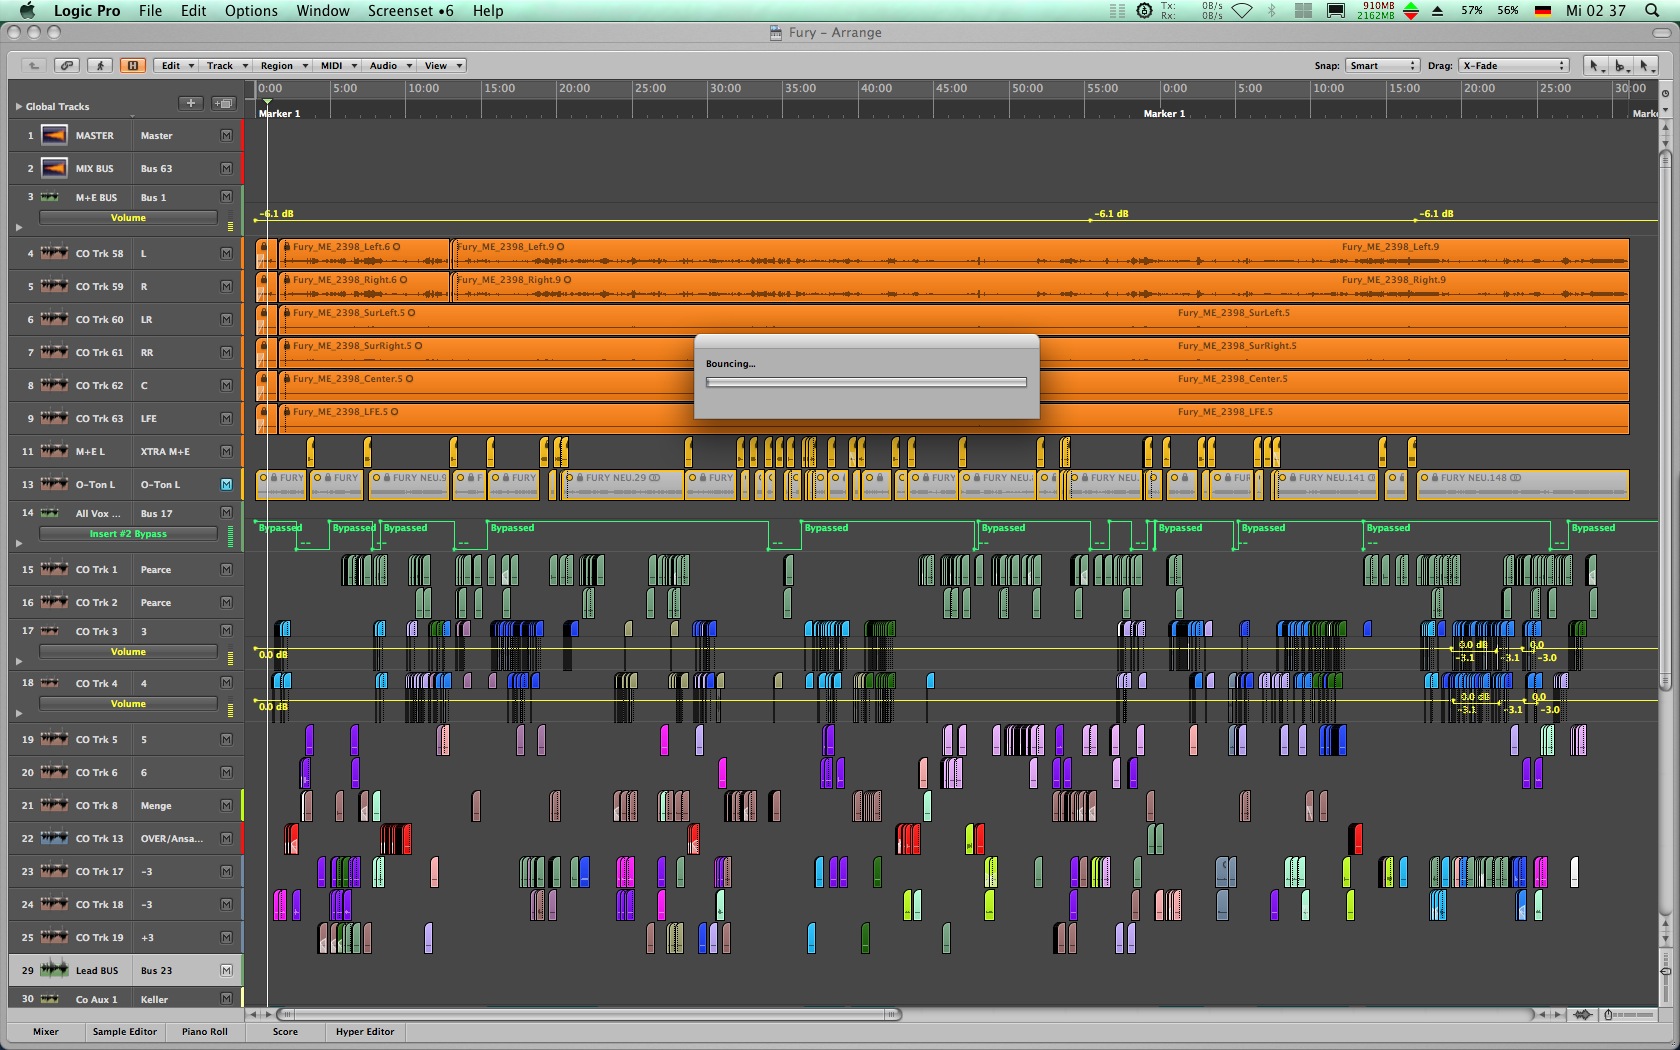Toggle the Hide View H button
Viewport: 1680px width, 1050px height.
132,66
